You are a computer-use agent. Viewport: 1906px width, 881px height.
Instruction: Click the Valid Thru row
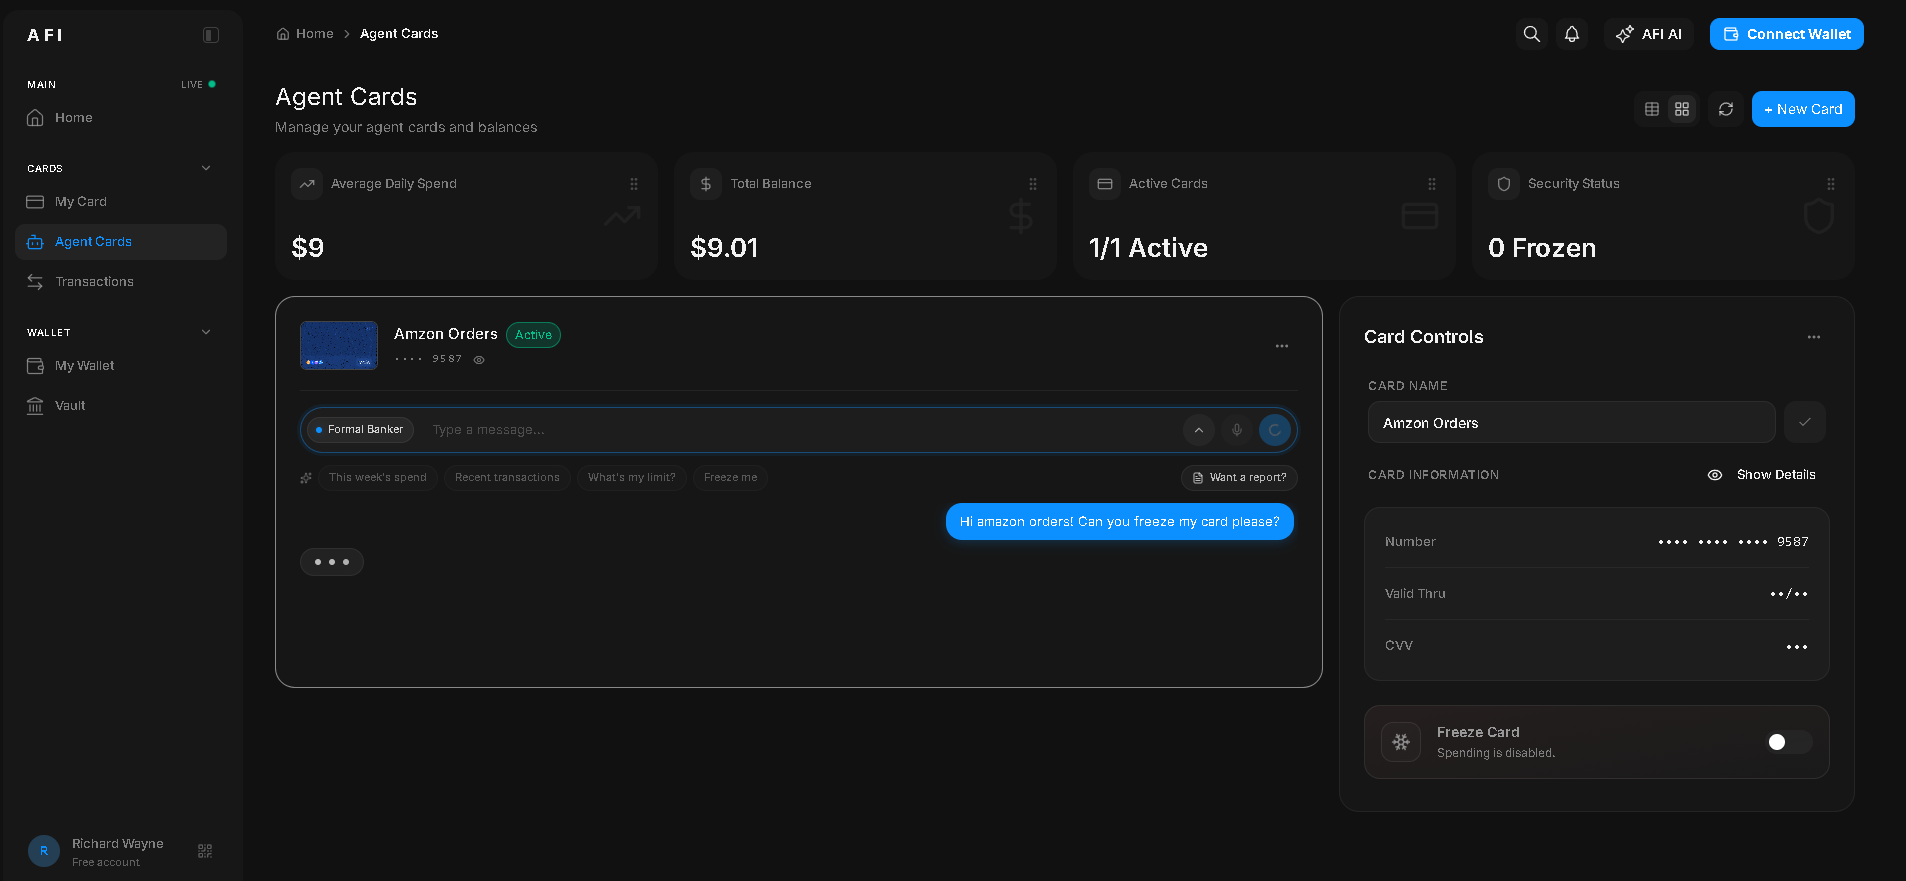click(x=1597, y=594)
